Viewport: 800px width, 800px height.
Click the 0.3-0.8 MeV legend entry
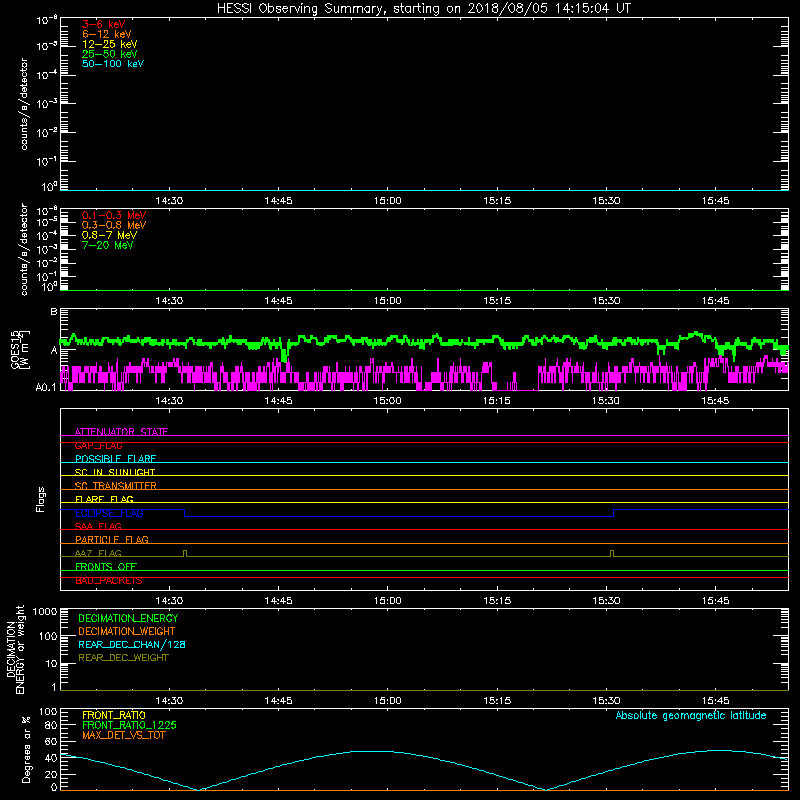coord(114,225)
